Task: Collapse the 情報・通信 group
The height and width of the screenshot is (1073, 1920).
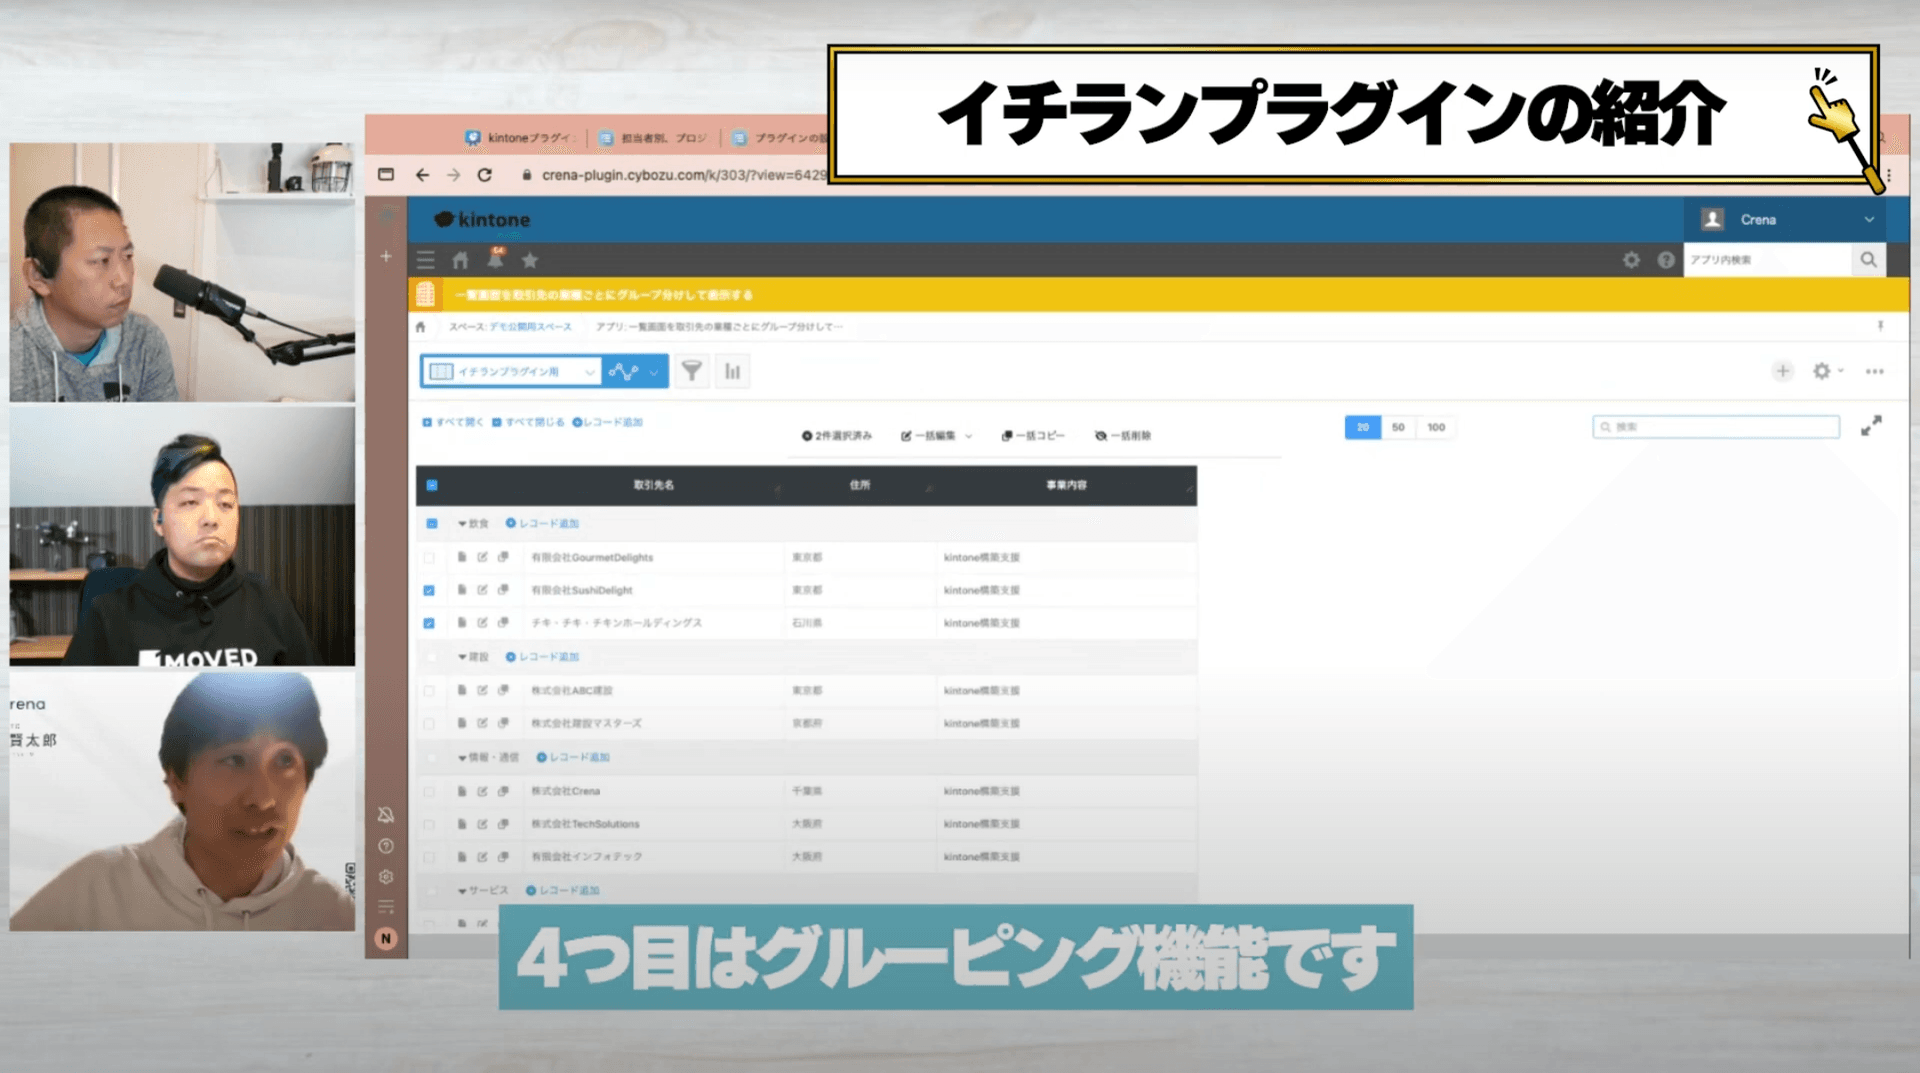Action: point(463,758)
